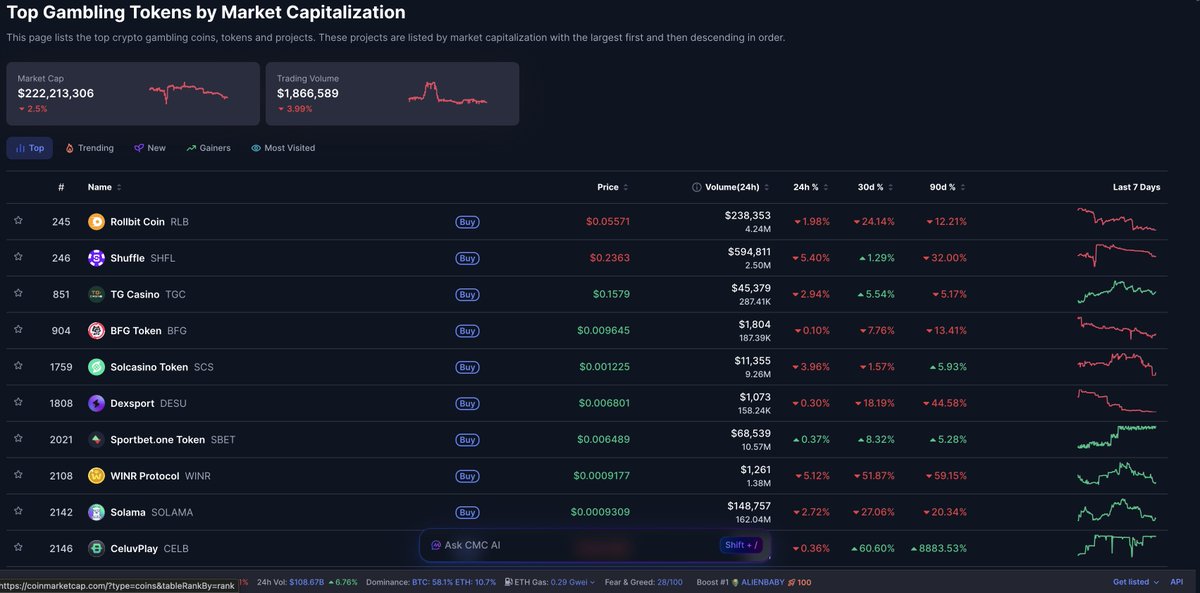This screenshot has height=593, width=1200.
Task: Toggle watchlist star for BFG Token
Action: [18, 330]
